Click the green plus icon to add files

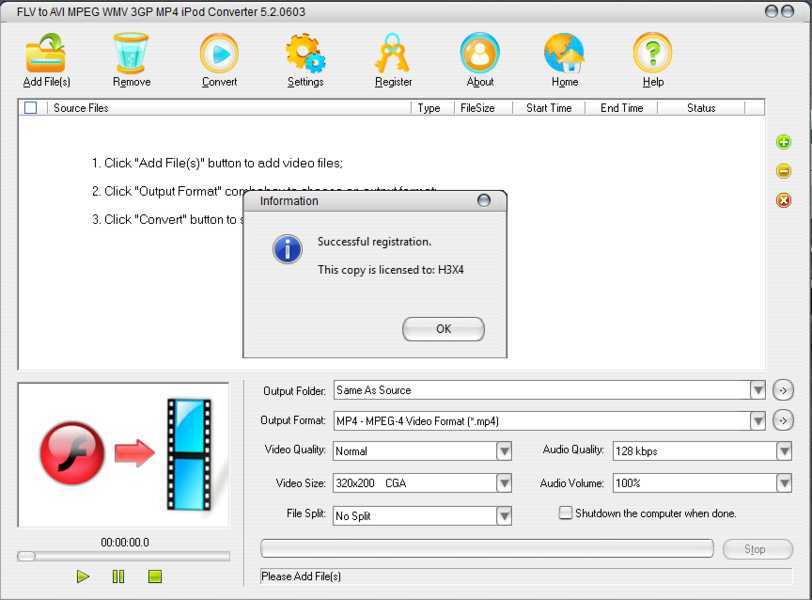pyautogui.click(x=784, y=141)
